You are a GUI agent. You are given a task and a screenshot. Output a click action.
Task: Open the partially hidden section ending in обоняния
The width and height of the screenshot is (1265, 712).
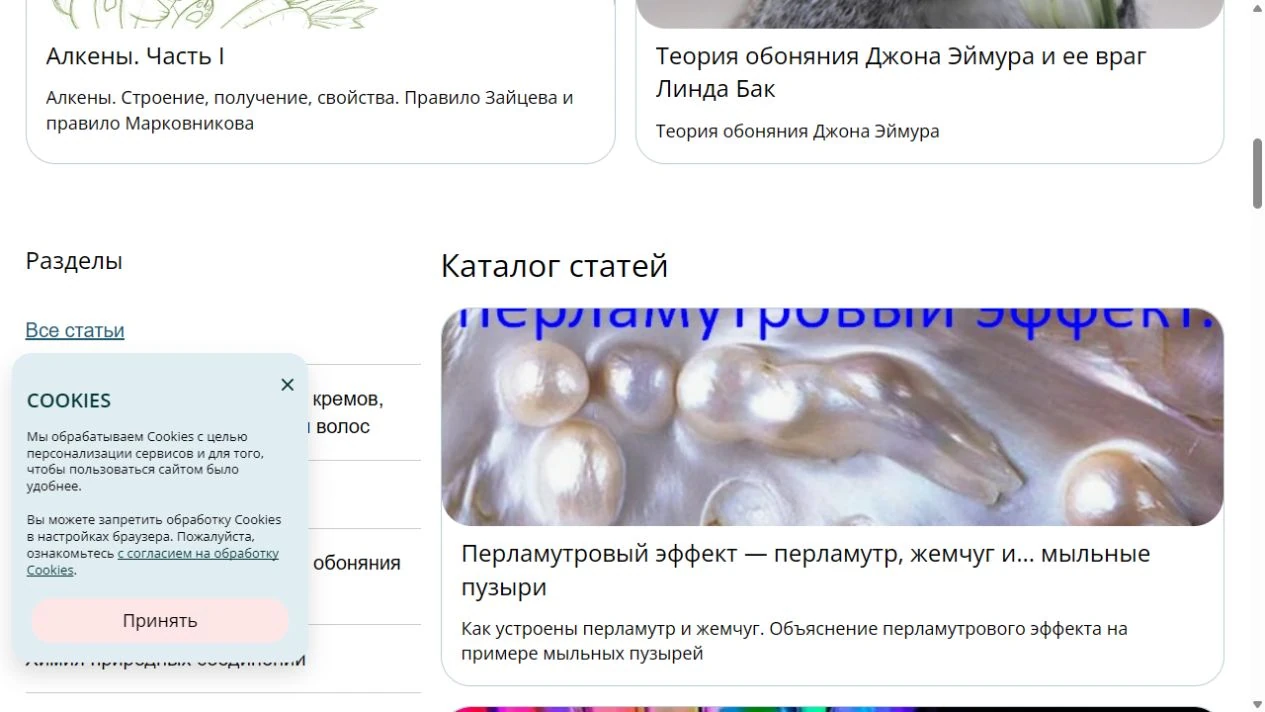(357, 563)
